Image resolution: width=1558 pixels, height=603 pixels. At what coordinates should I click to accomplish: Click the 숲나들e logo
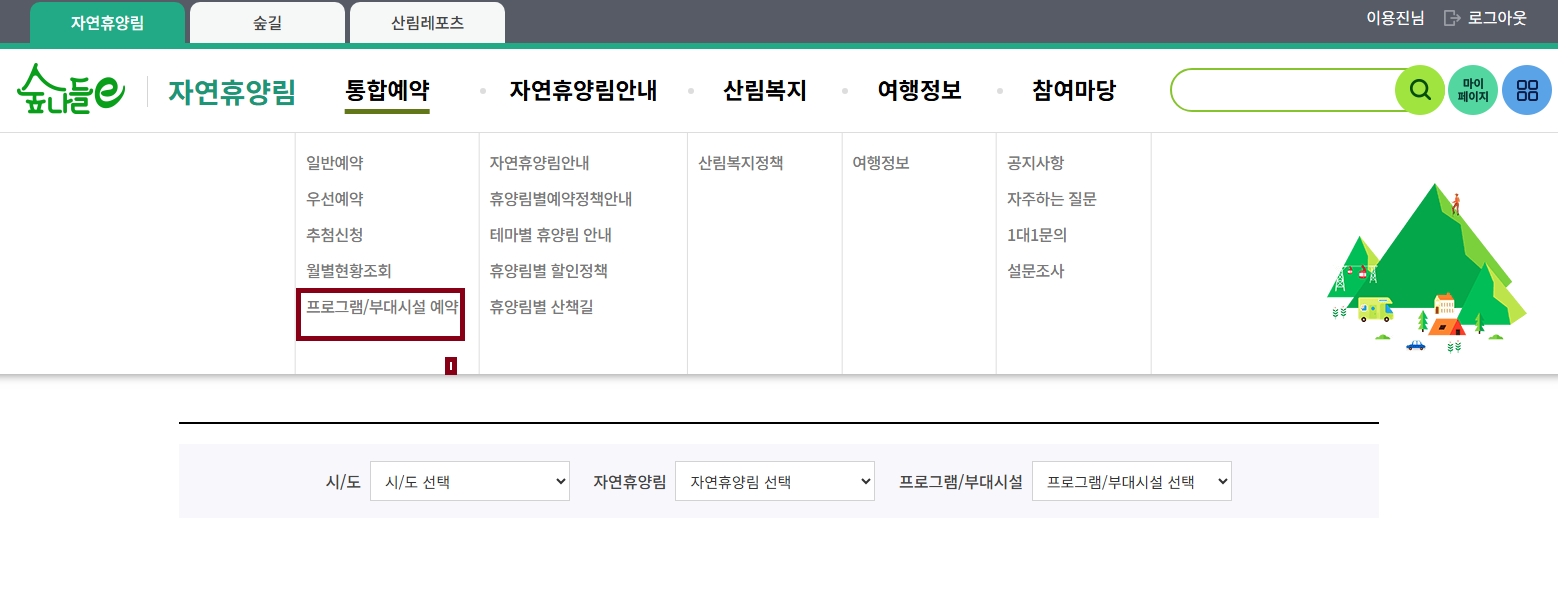click(x=71, y=89)
